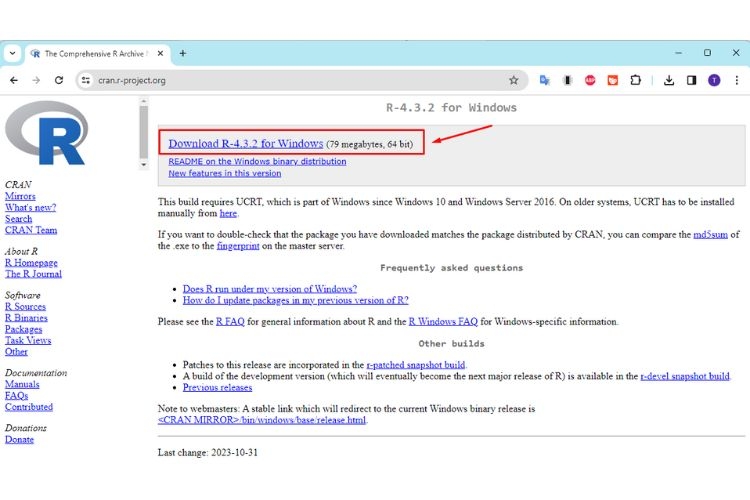Open the Google Translate extension icon

(x=545, y=80)
